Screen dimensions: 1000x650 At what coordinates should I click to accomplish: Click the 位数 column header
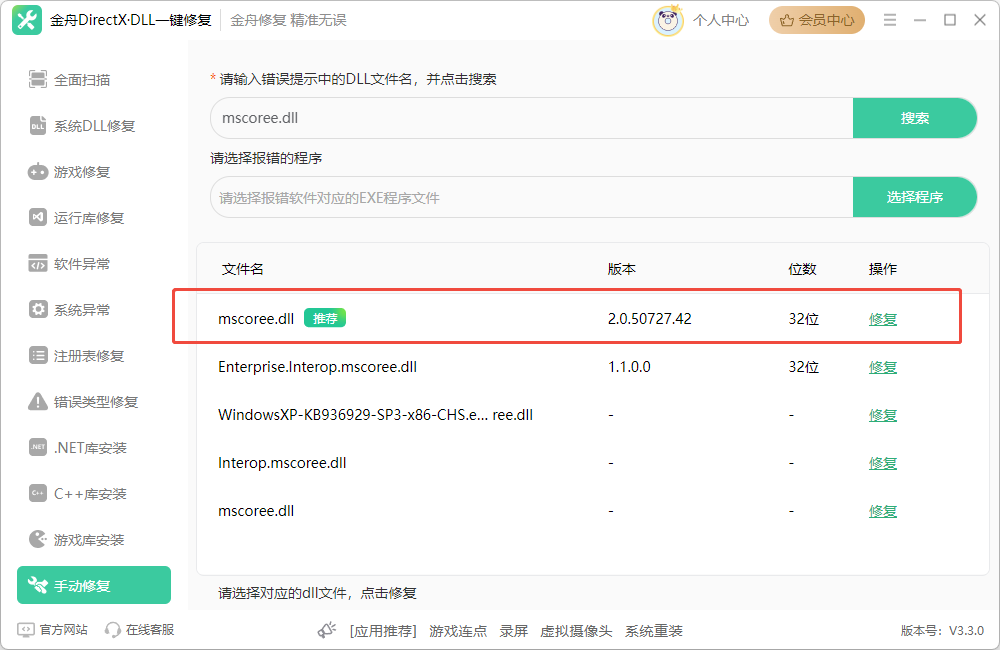click(802, 269)
